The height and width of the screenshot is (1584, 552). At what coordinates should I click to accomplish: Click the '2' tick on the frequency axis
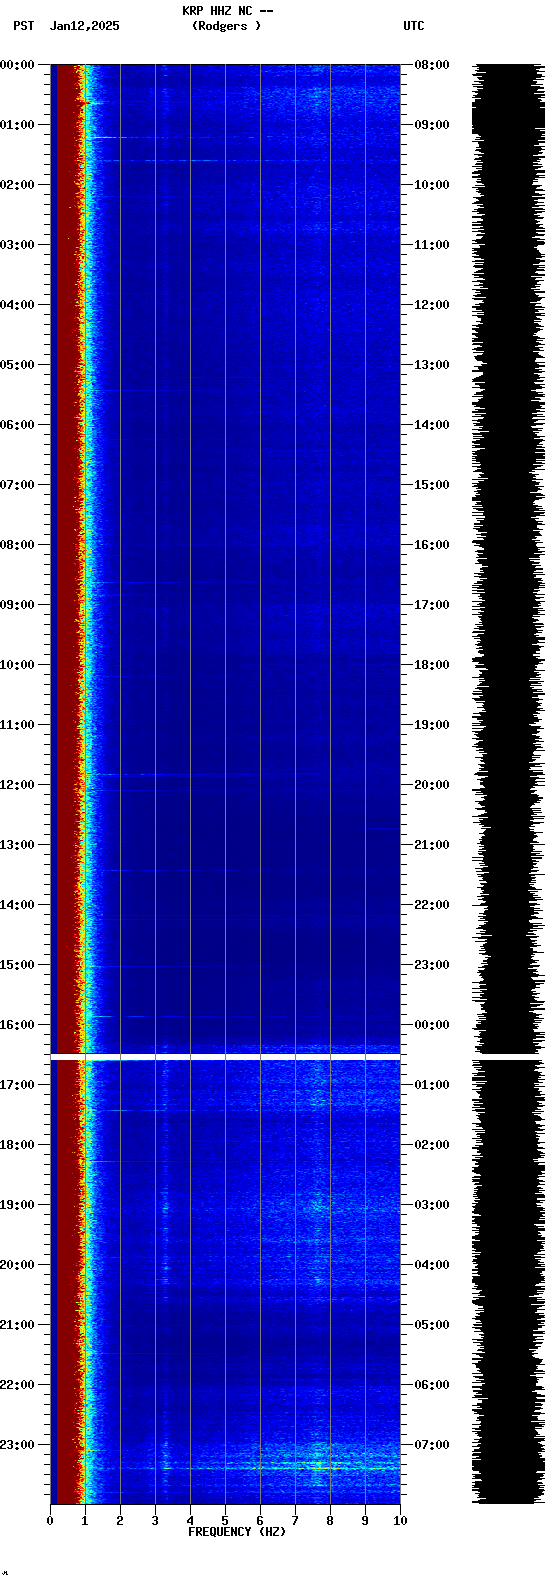point(120,1521)
